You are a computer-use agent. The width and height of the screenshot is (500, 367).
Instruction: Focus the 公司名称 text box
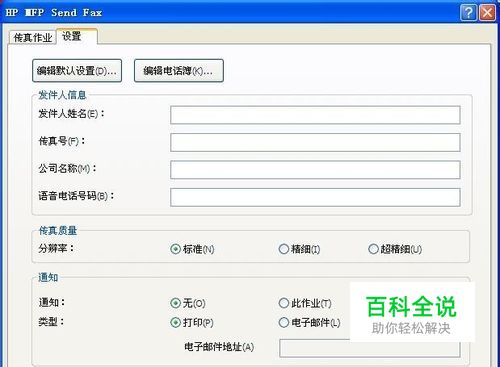pos(315,170)
